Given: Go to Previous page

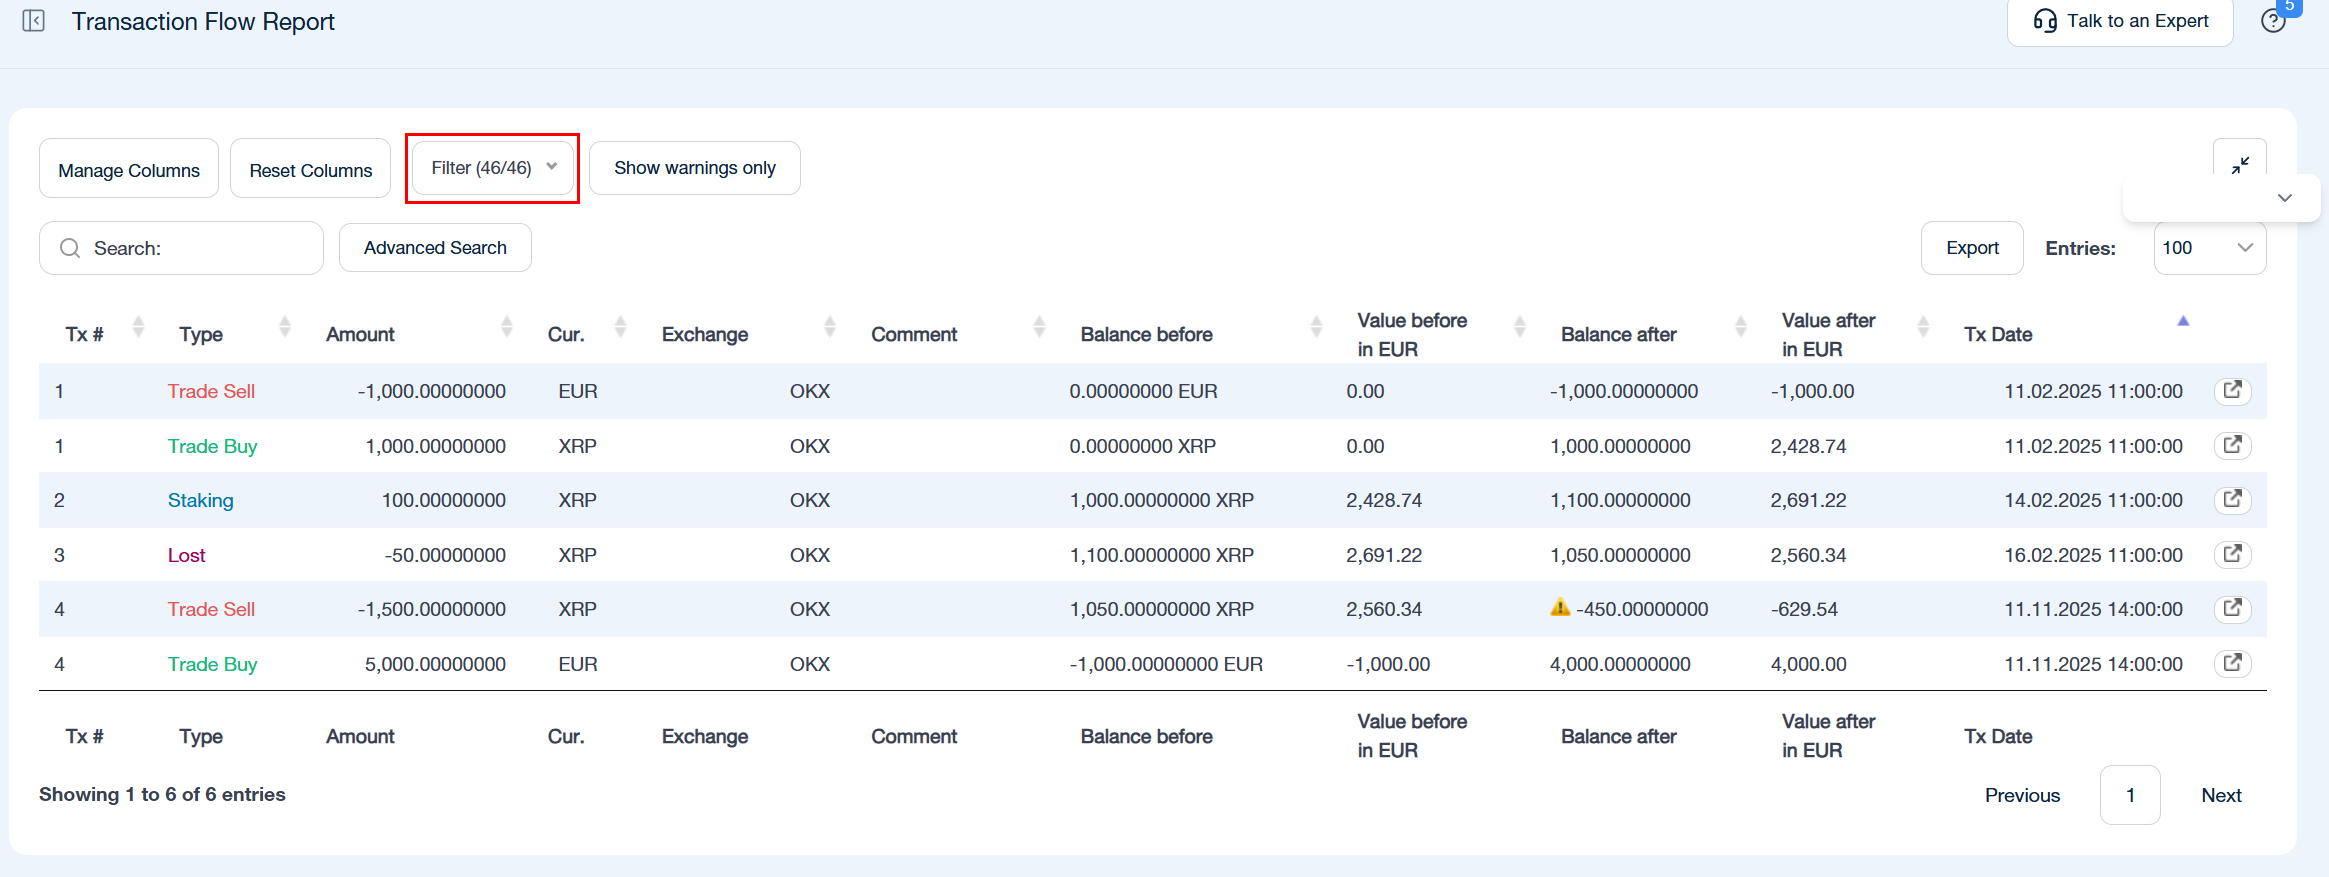Looking at the screenshot, I should (x=2022, y=795).
